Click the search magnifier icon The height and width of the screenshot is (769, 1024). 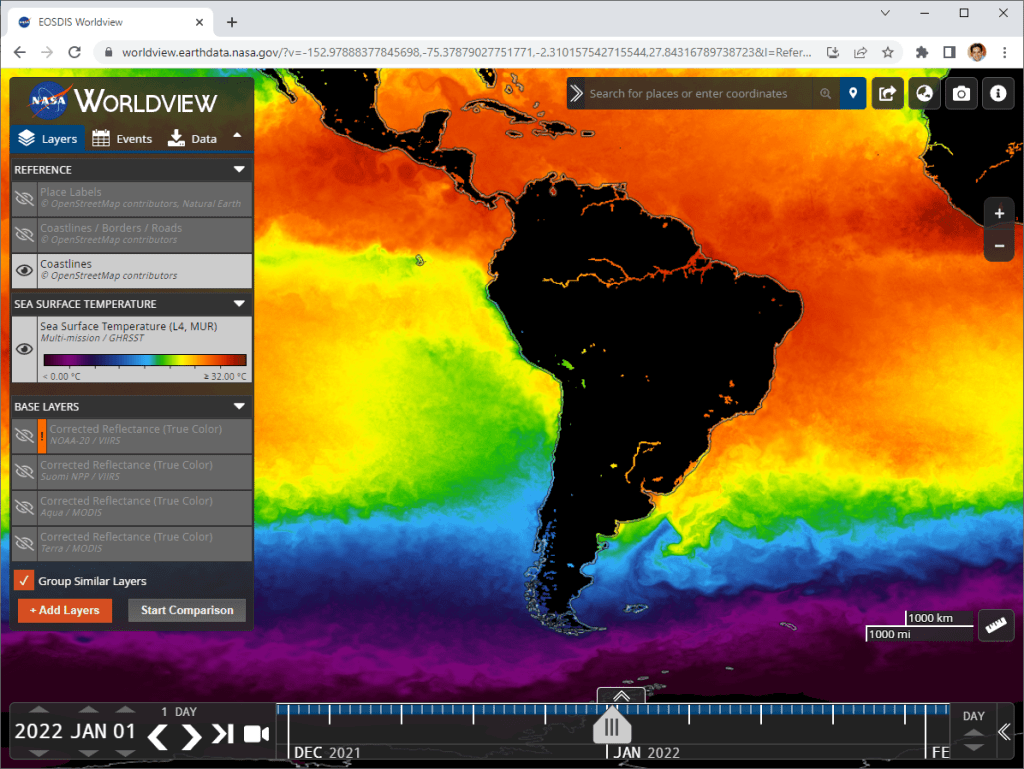825,93
